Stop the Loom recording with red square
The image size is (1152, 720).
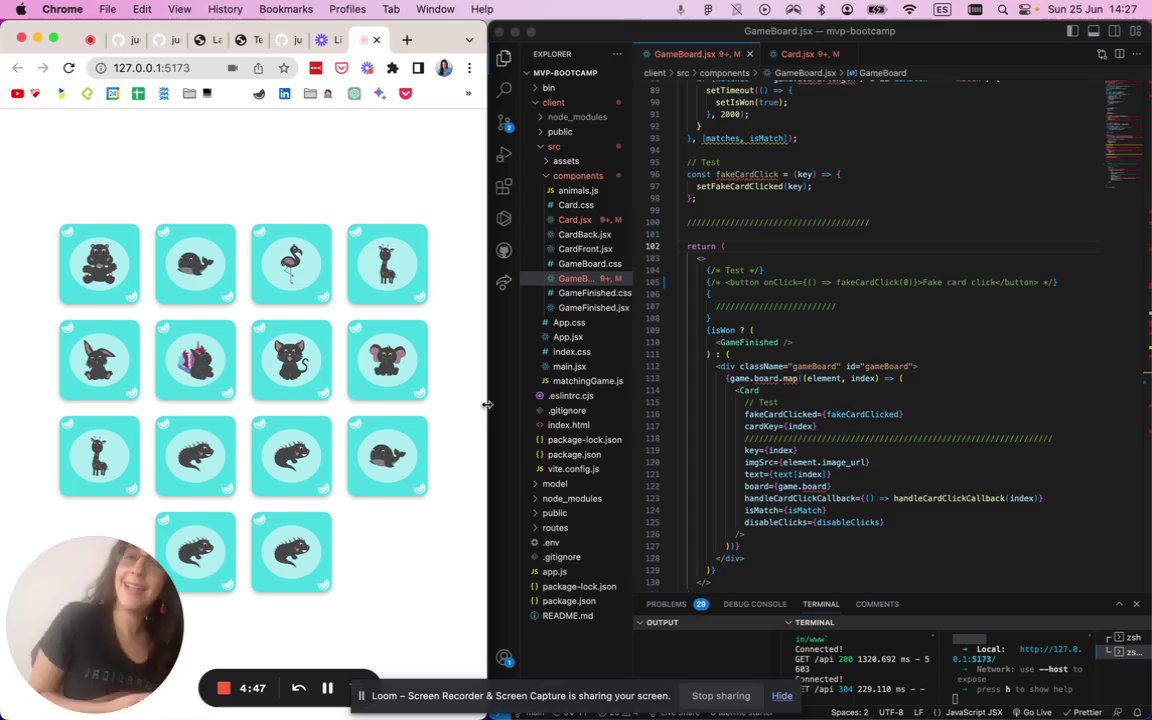click(224, 688)
